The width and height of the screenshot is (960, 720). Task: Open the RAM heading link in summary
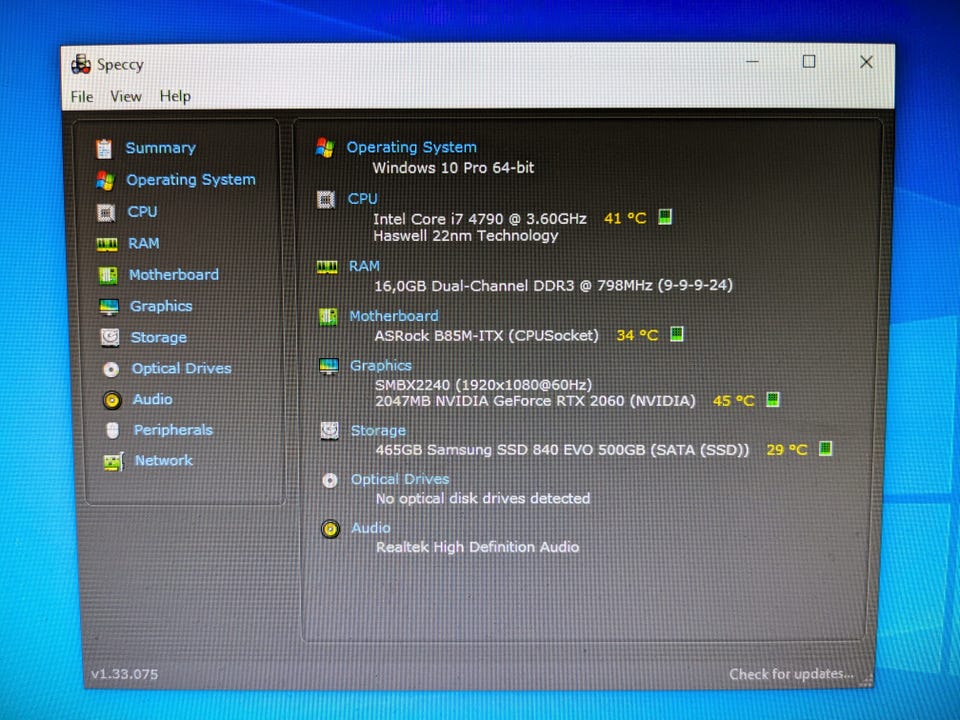tap(364, 266)
